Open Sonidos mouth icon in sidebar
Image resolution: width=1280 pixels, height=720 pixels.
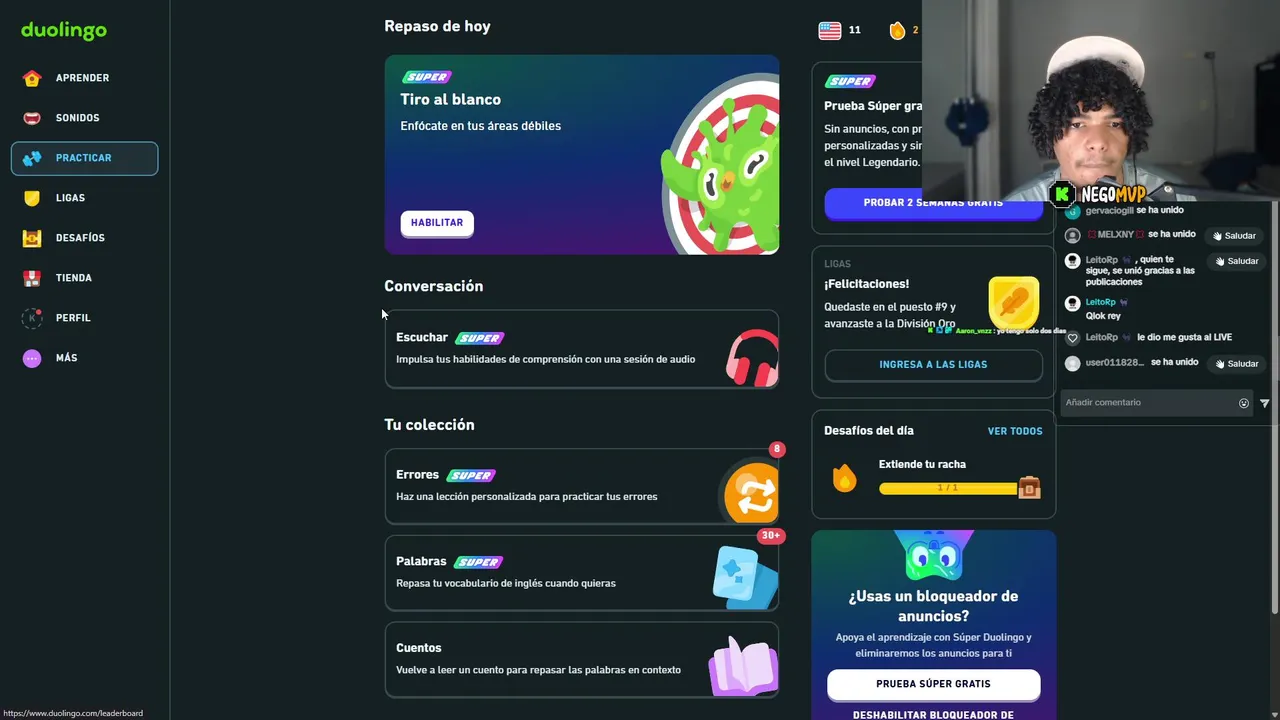point(32,118)
